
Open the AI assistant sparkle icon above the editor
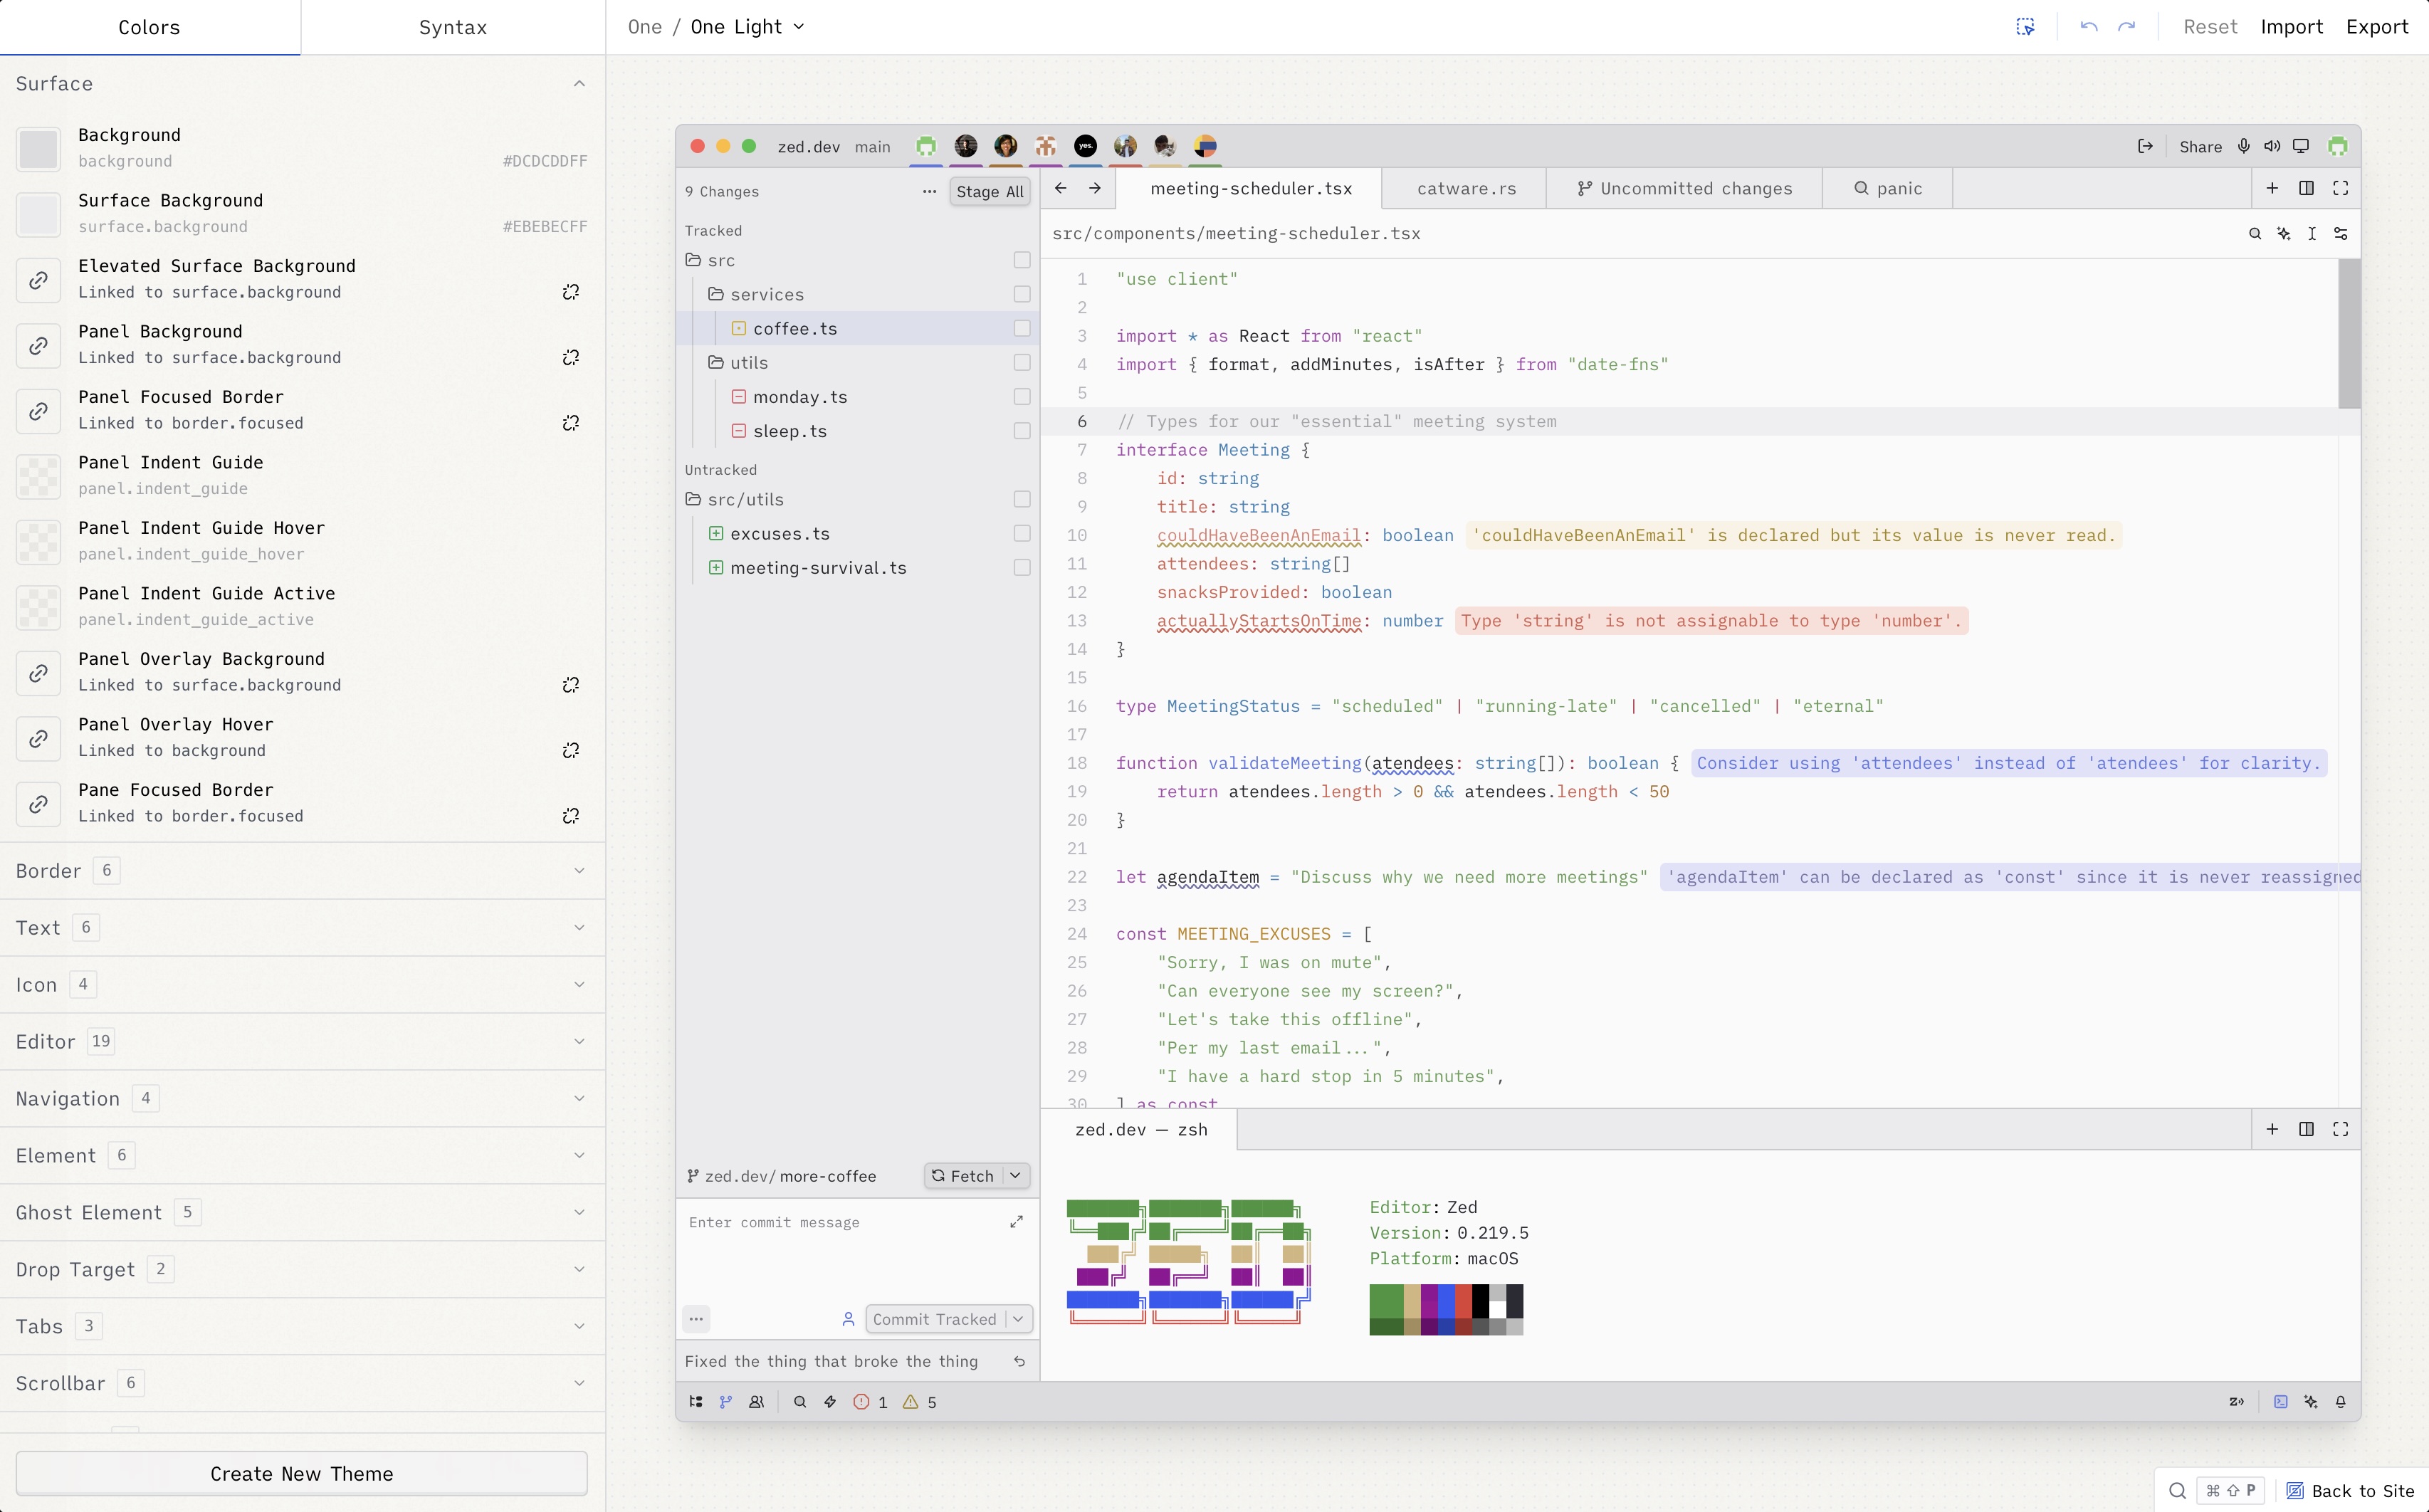pos(2284,233)
